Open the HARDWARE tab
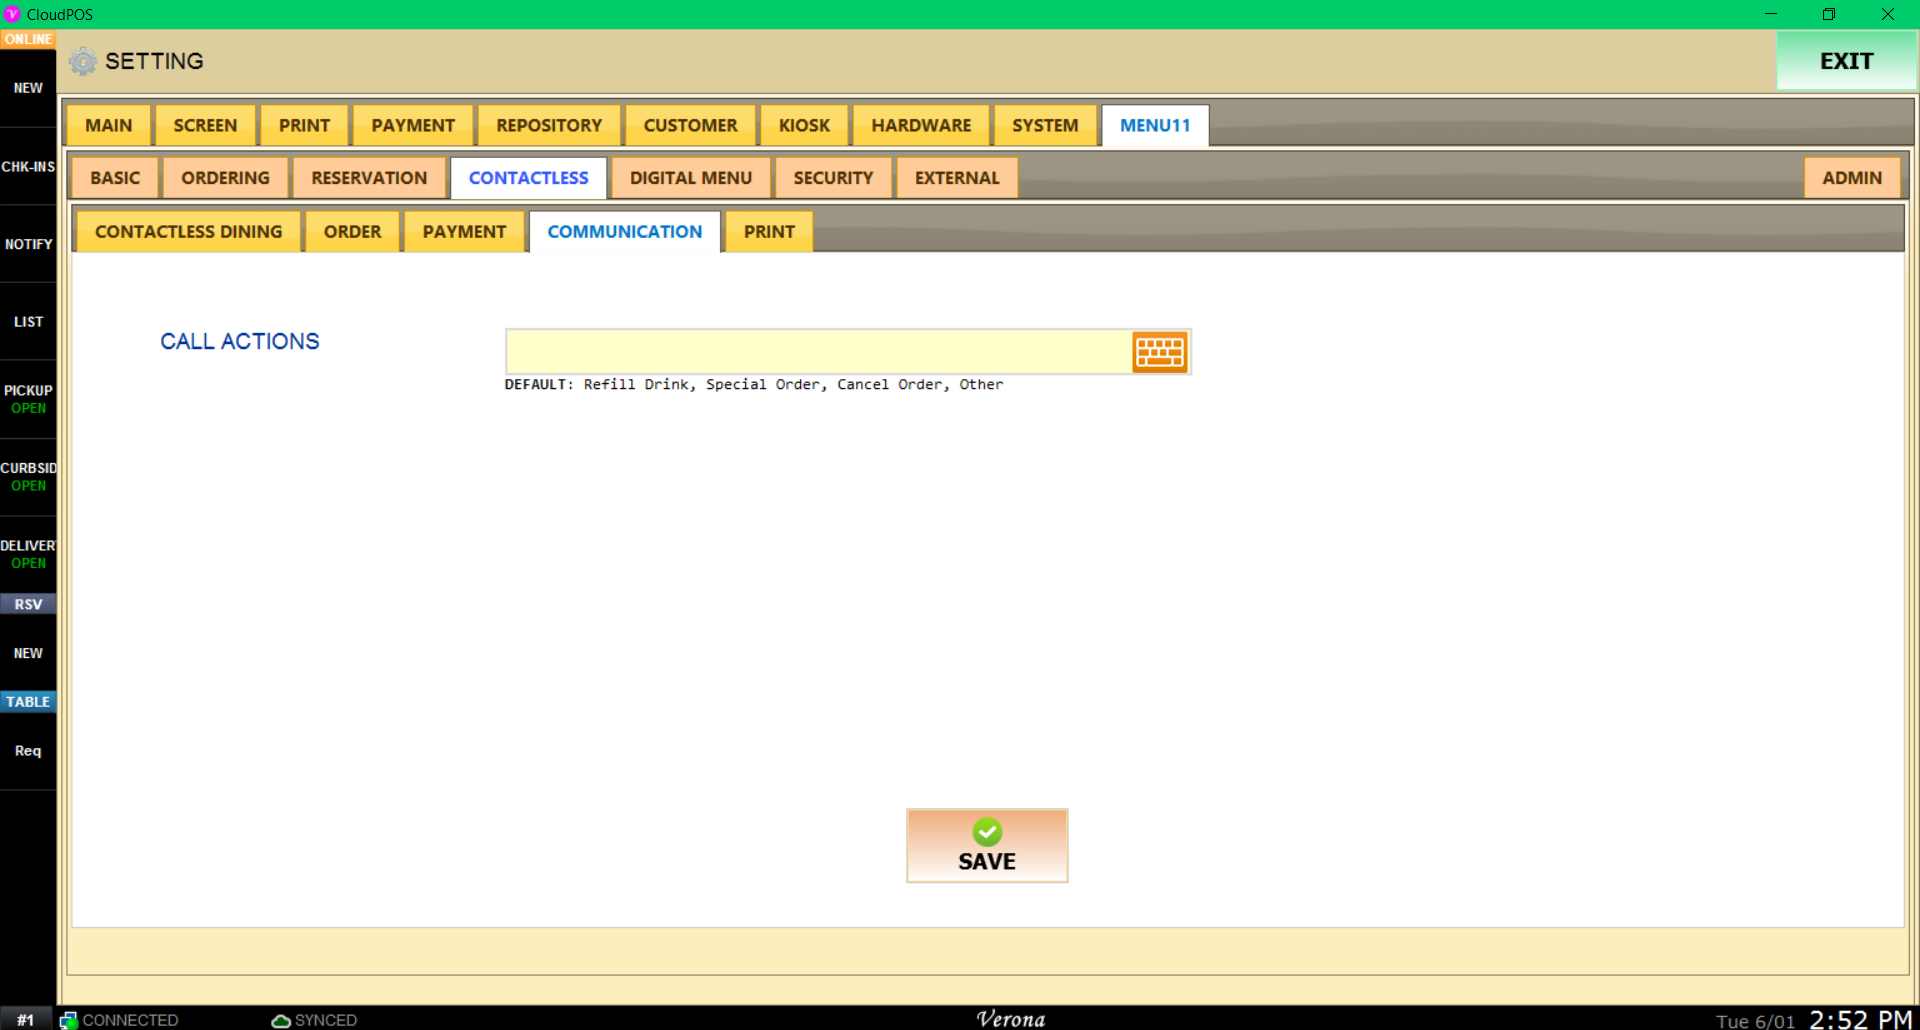The image size is (1920, 1030). (x=921, y=125)
